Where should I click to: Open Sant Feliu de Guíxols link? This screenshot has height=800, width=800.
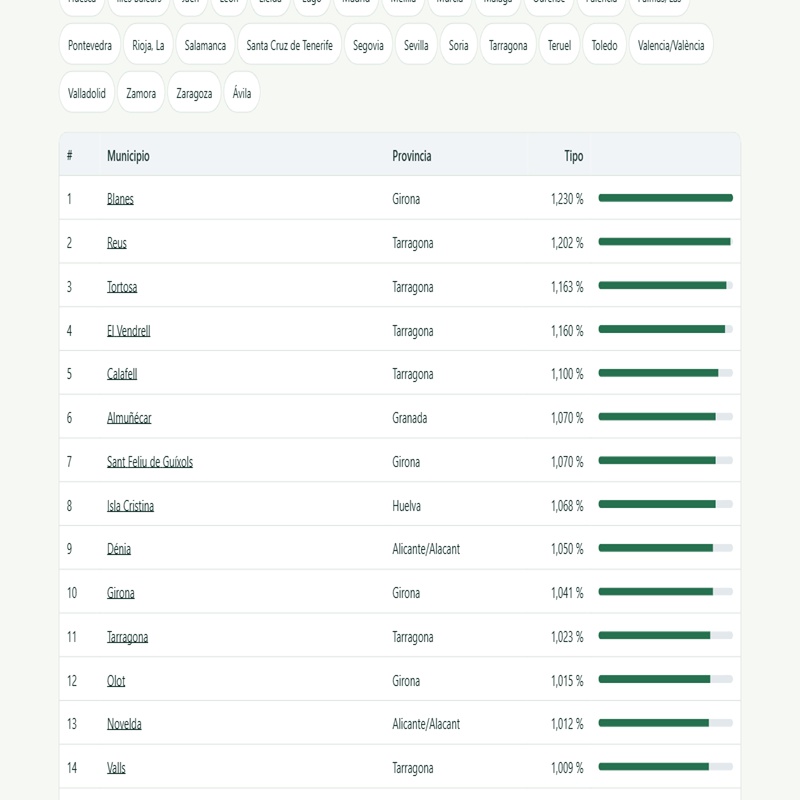pos(150,462)
